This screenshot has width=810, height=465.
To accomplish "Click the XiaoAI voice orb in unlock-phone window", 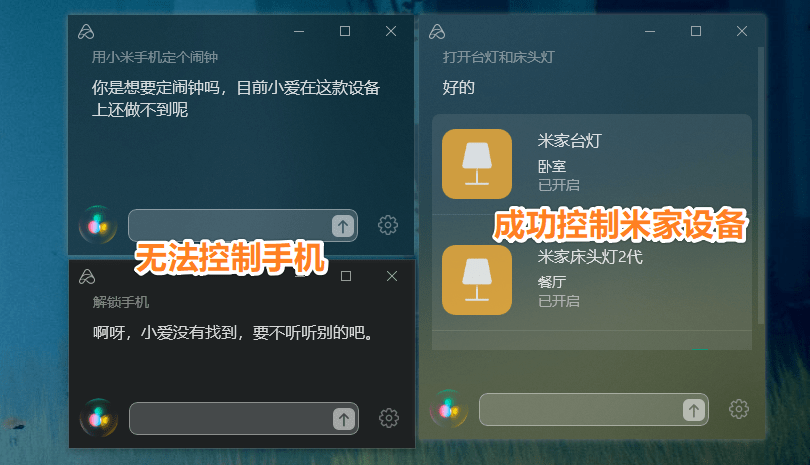I will pos(99,417).
